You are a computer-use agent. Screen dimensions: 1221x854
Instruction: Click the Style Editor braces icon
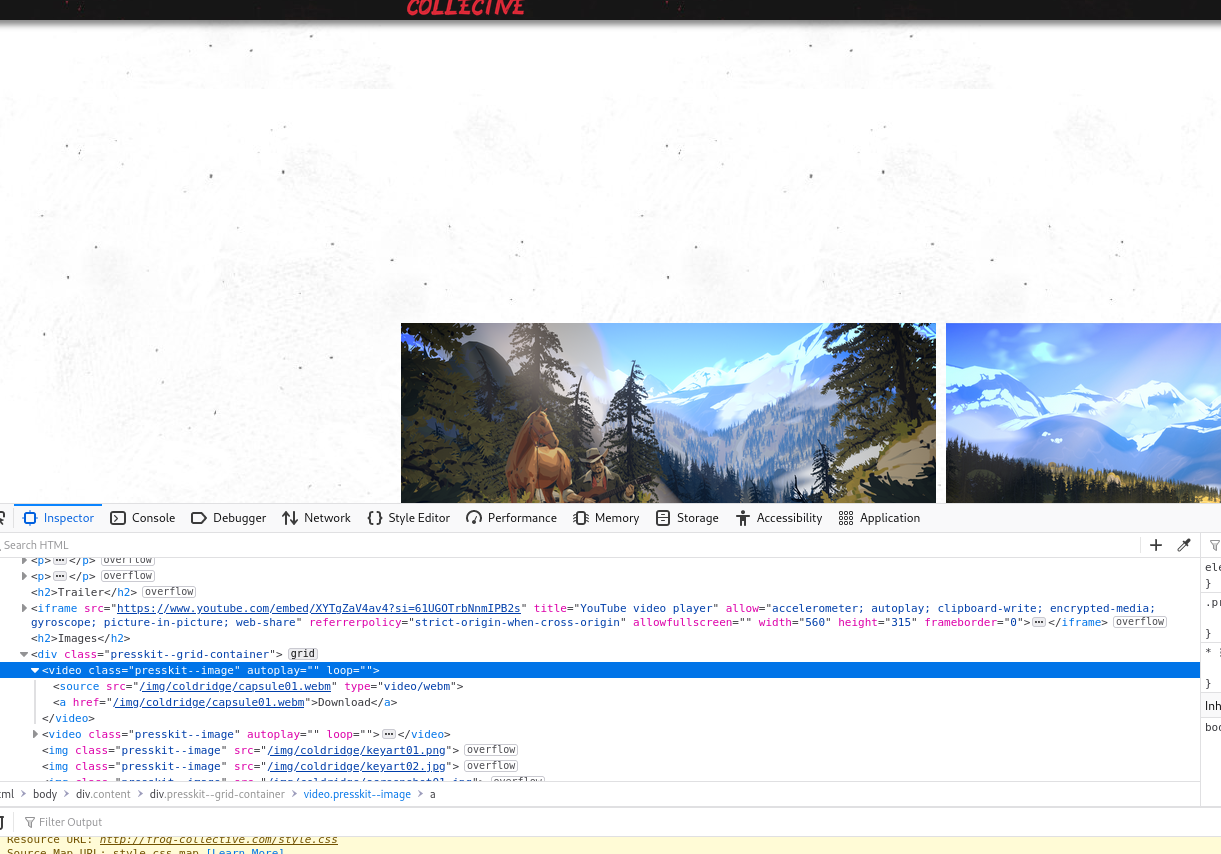point(375,518)
